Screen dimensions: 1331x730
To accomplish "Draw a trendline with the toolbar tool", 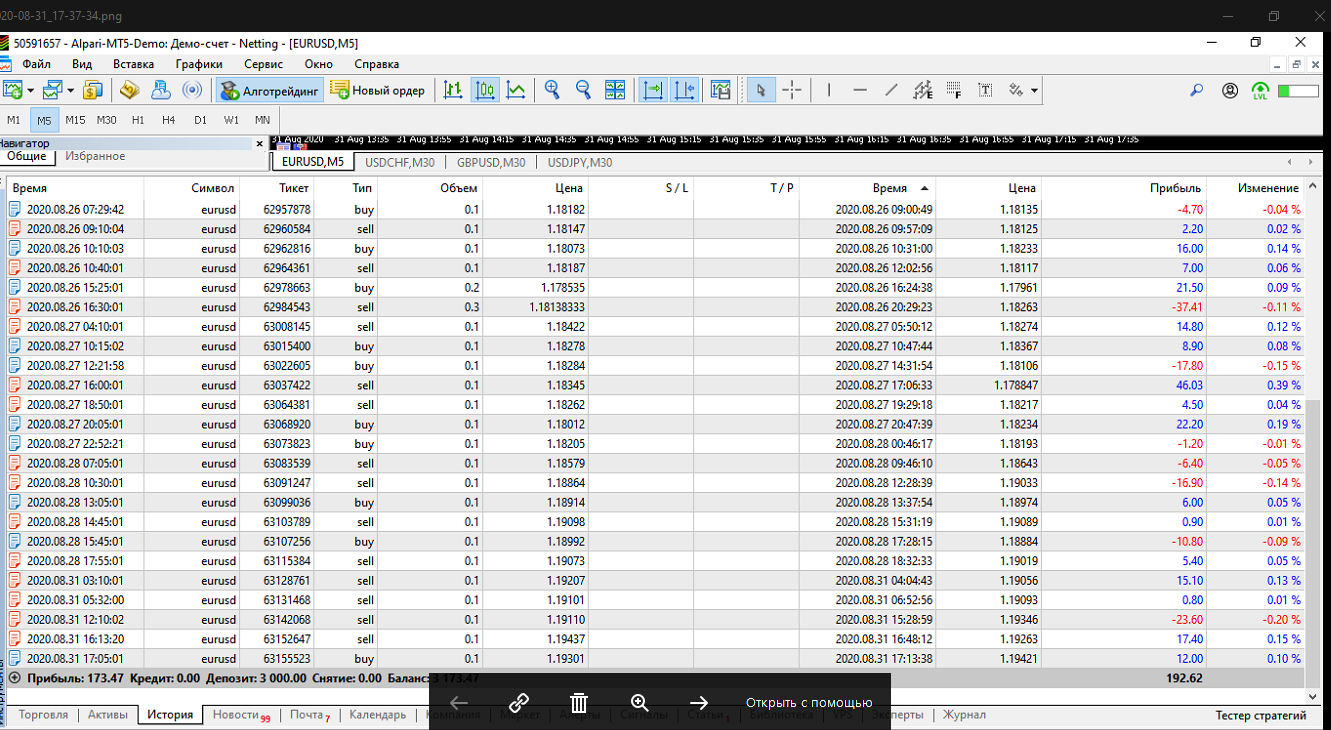I will (891, 90).
